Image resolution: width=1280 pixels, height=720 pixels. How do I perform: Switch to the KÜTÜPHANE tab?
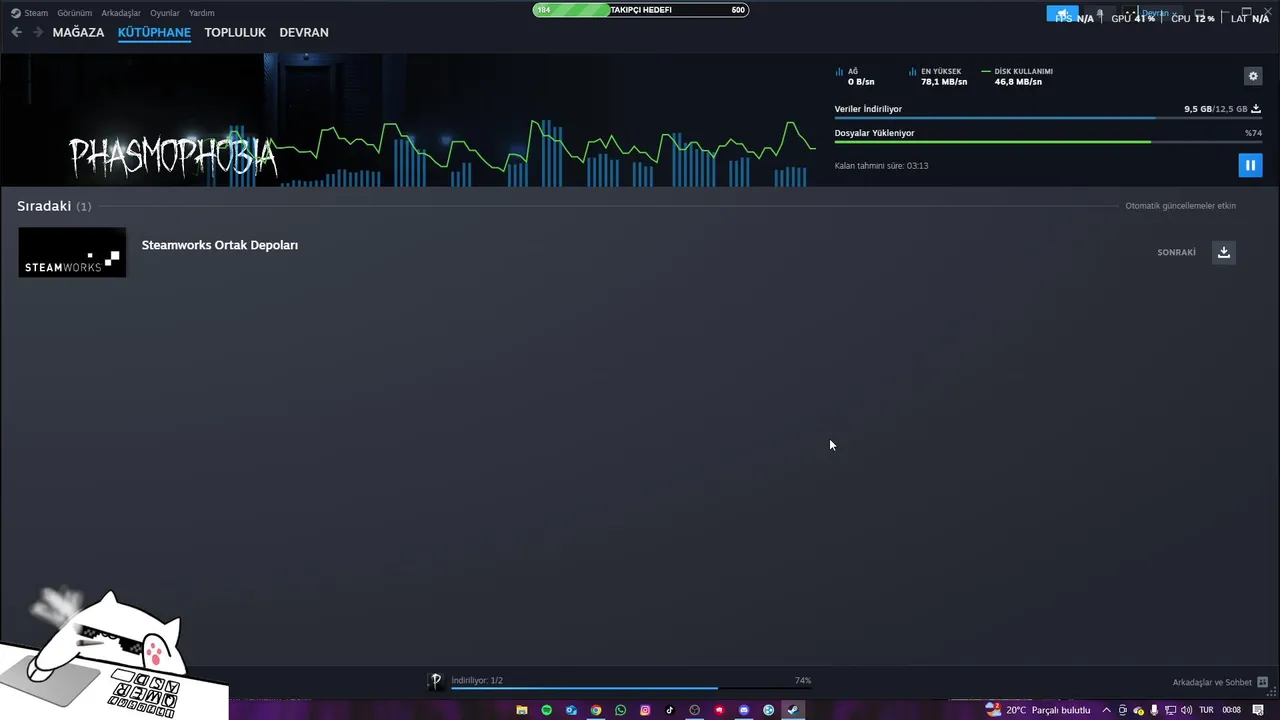point(154,32)
